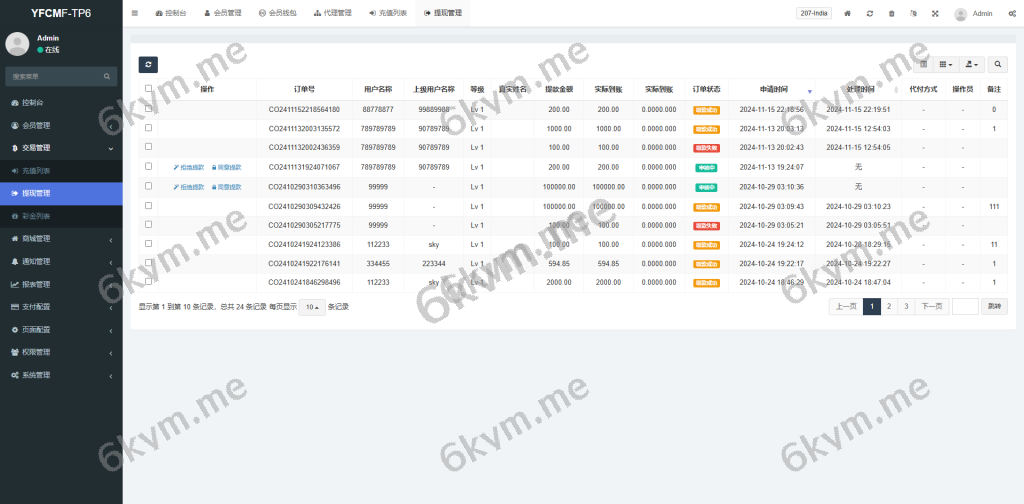Open the export dropdown in table toolbar
This screenshot has width=1024, height=504.
pos(970,64)
